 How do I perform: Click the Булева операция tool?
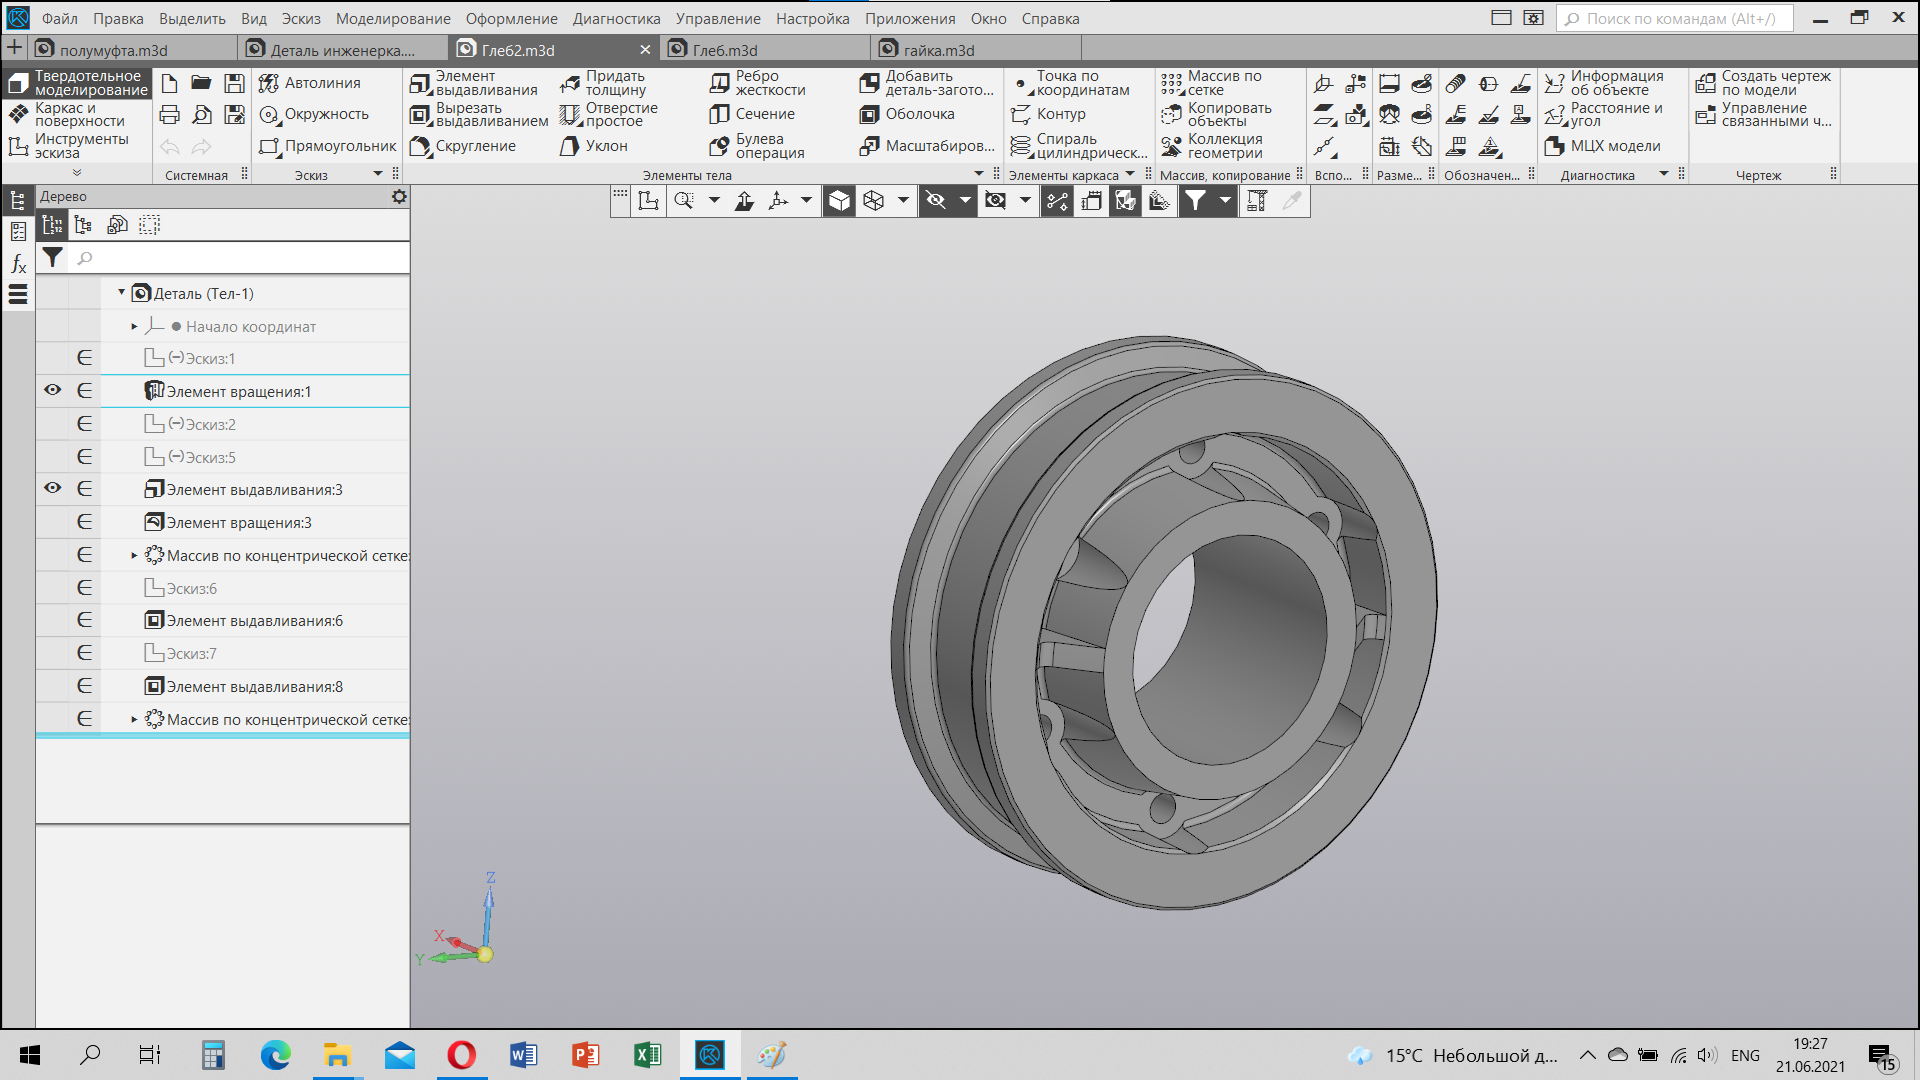(757, 146)
